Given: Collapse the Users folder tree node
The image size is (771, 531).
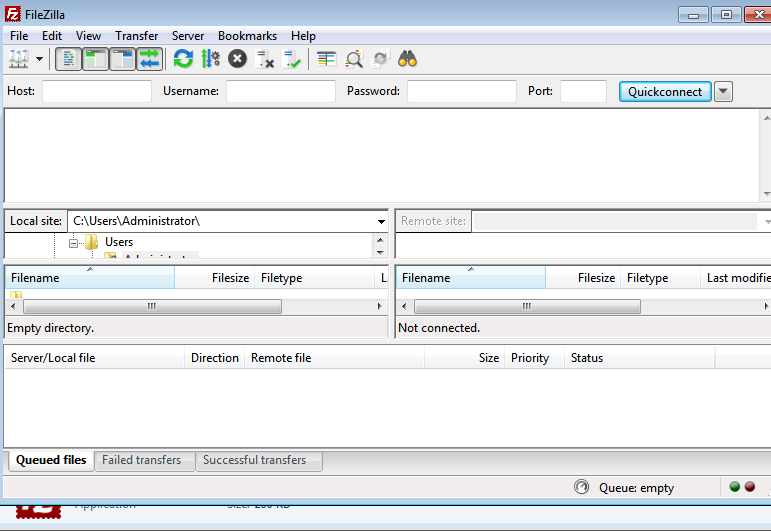Looking at the screenshot, I should coord(73,243).
